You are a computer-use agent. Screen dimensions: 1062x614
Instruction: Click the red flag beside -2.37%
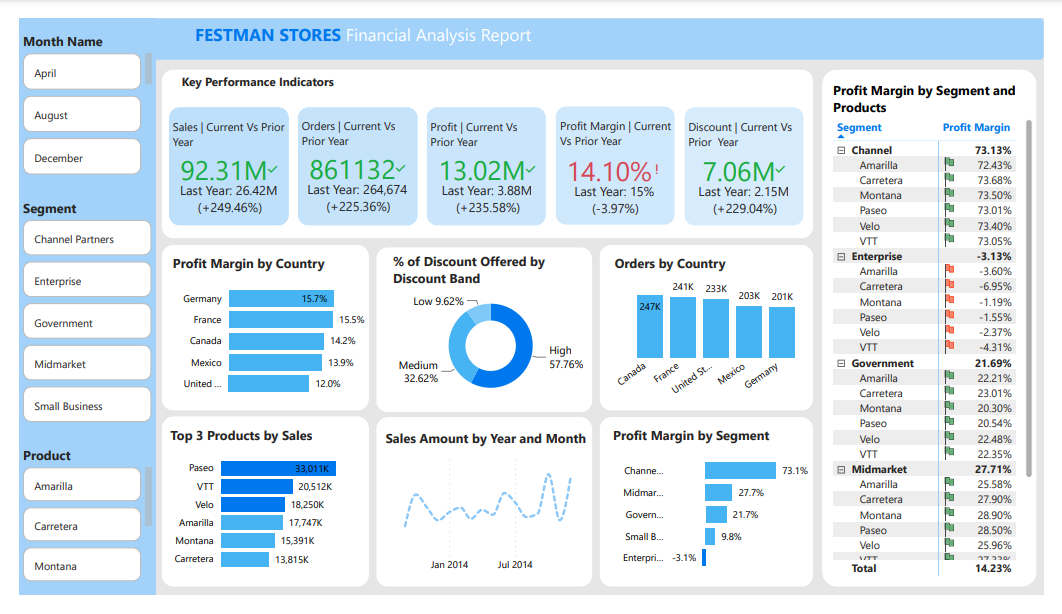pos(950,330)
